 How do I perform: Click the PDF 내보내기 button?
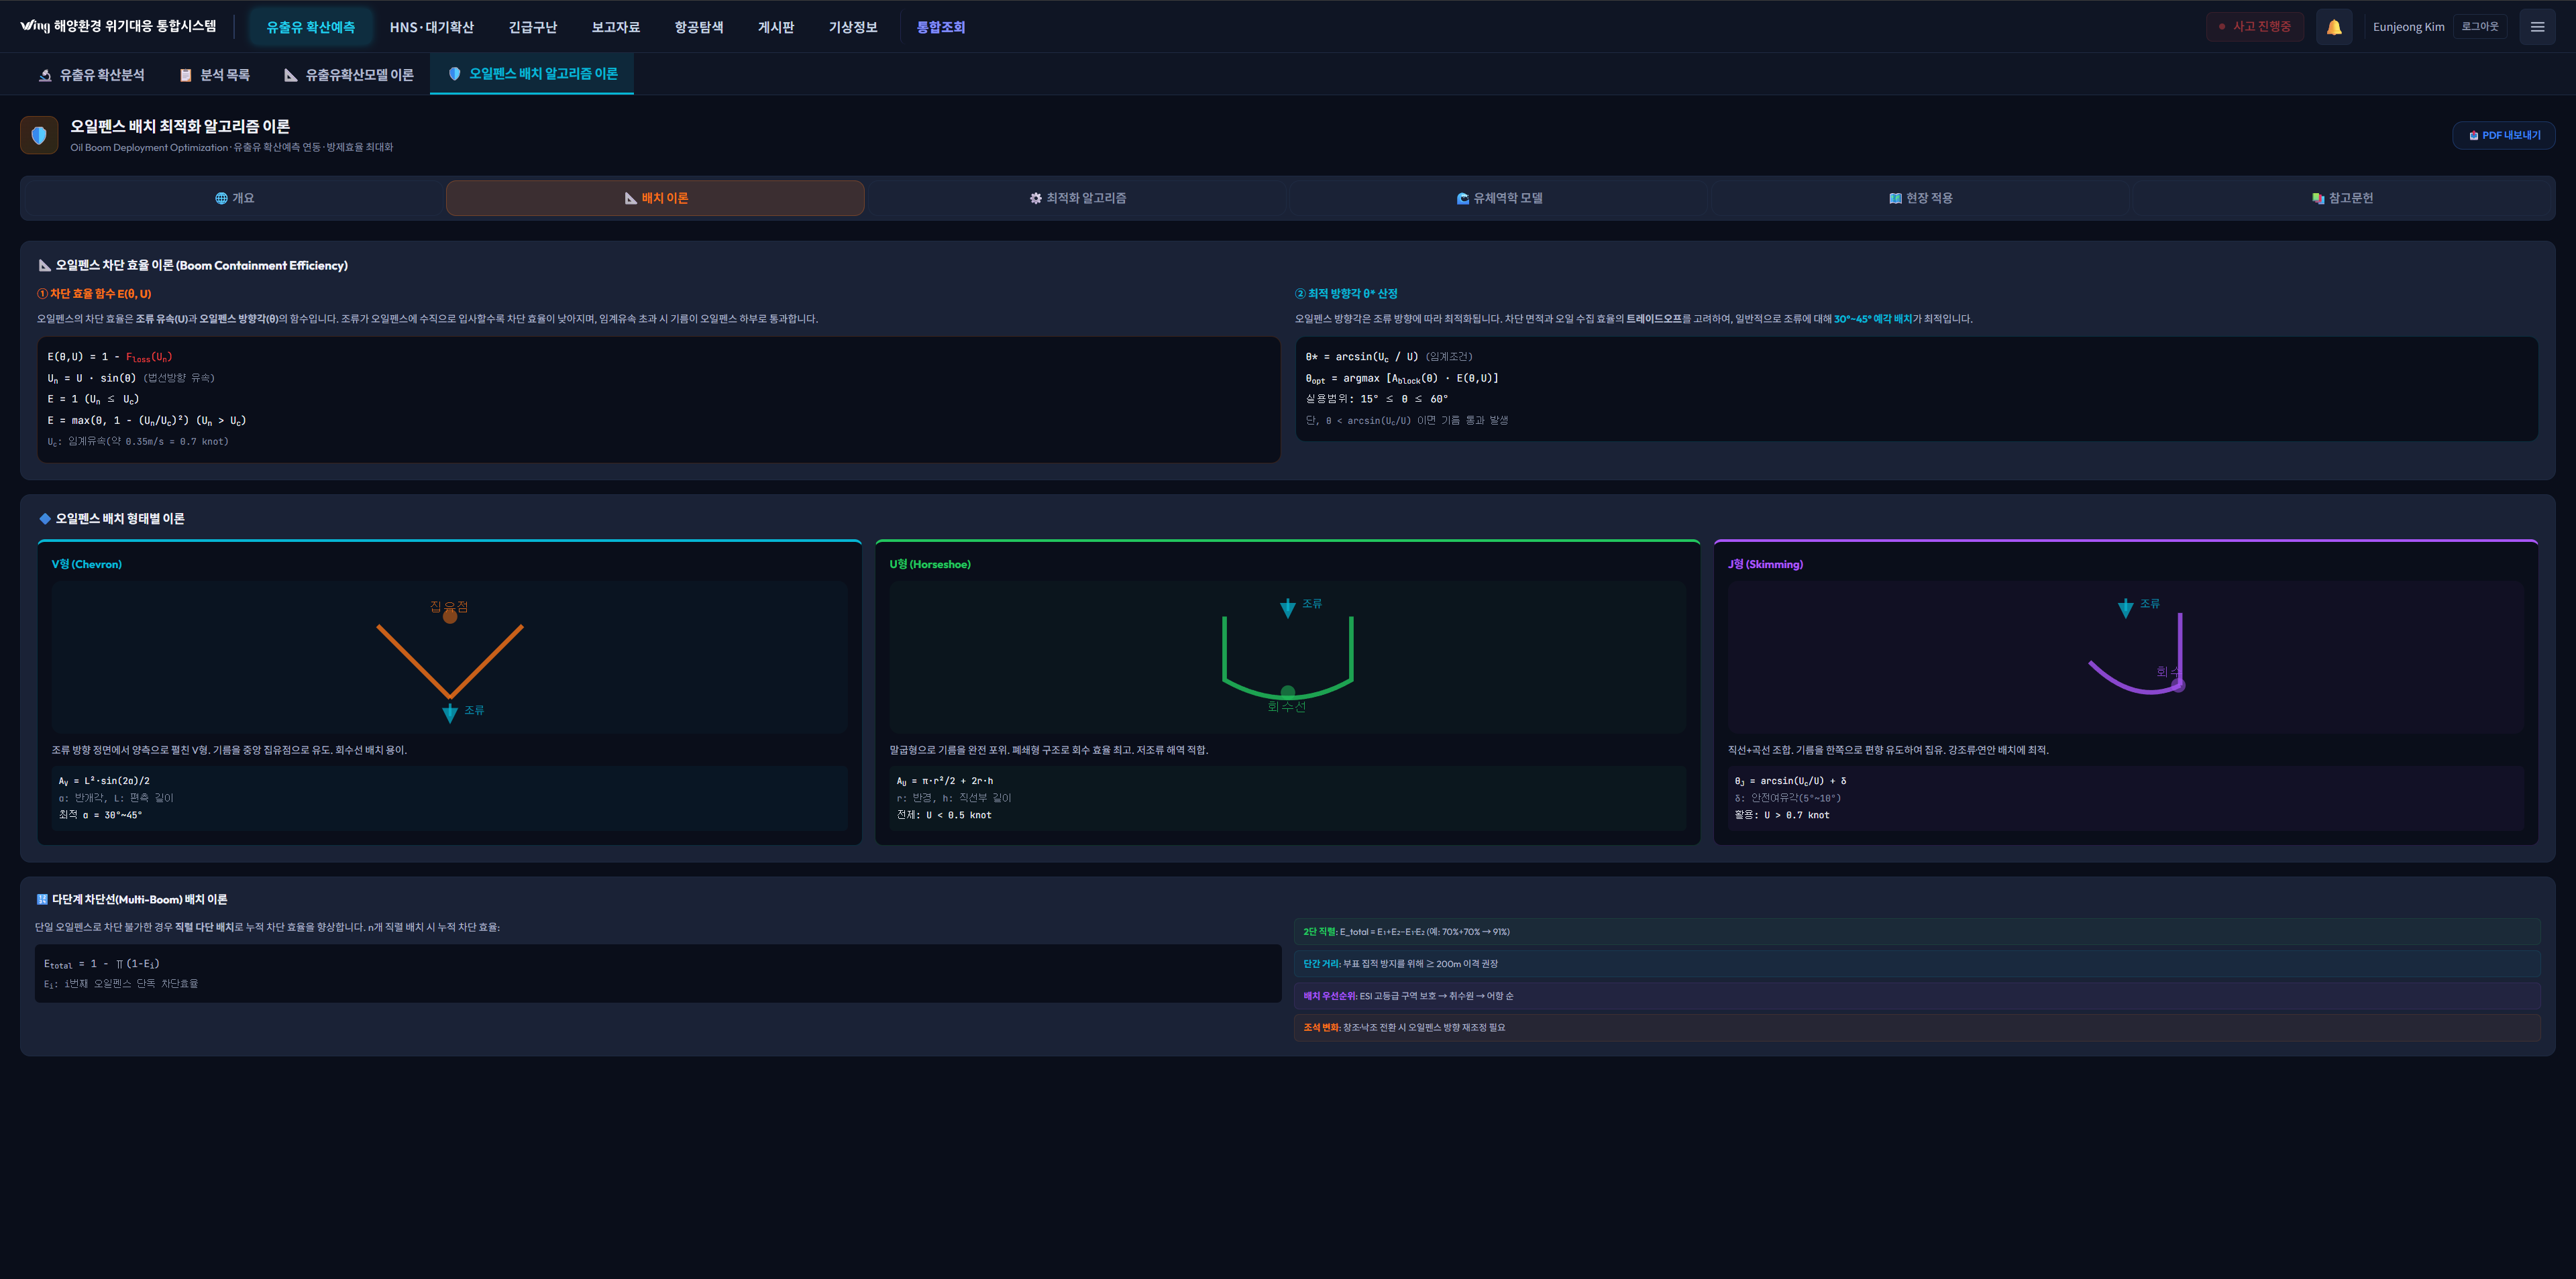2503,135
